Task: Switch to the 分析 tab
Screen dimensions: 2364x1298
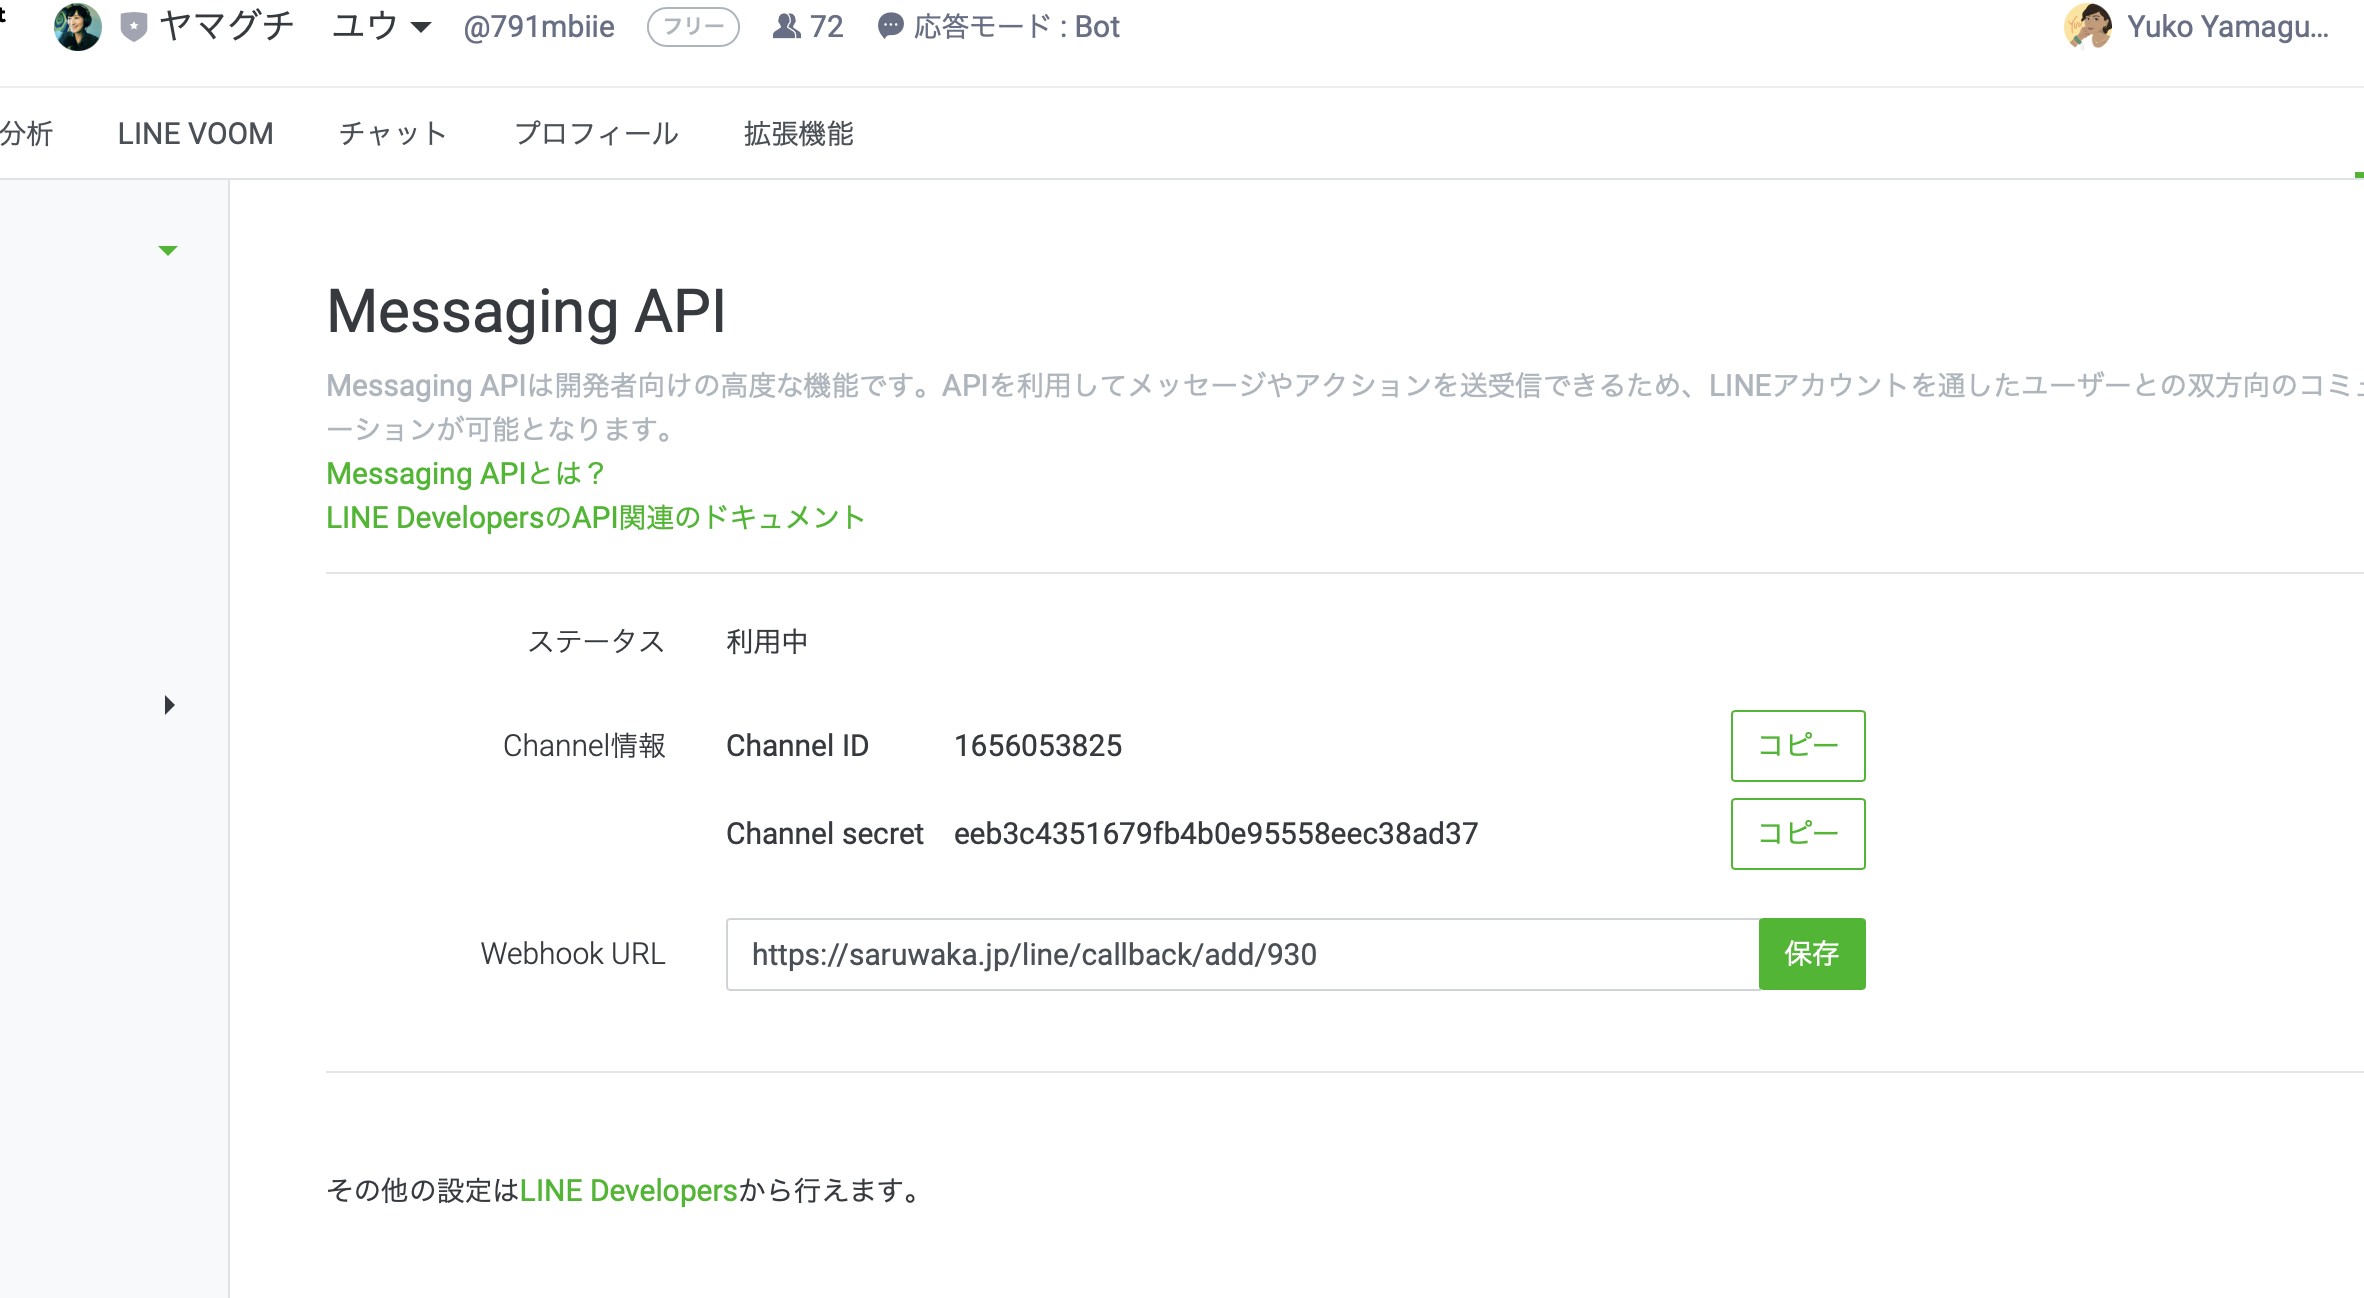Action: click(26, 133)
